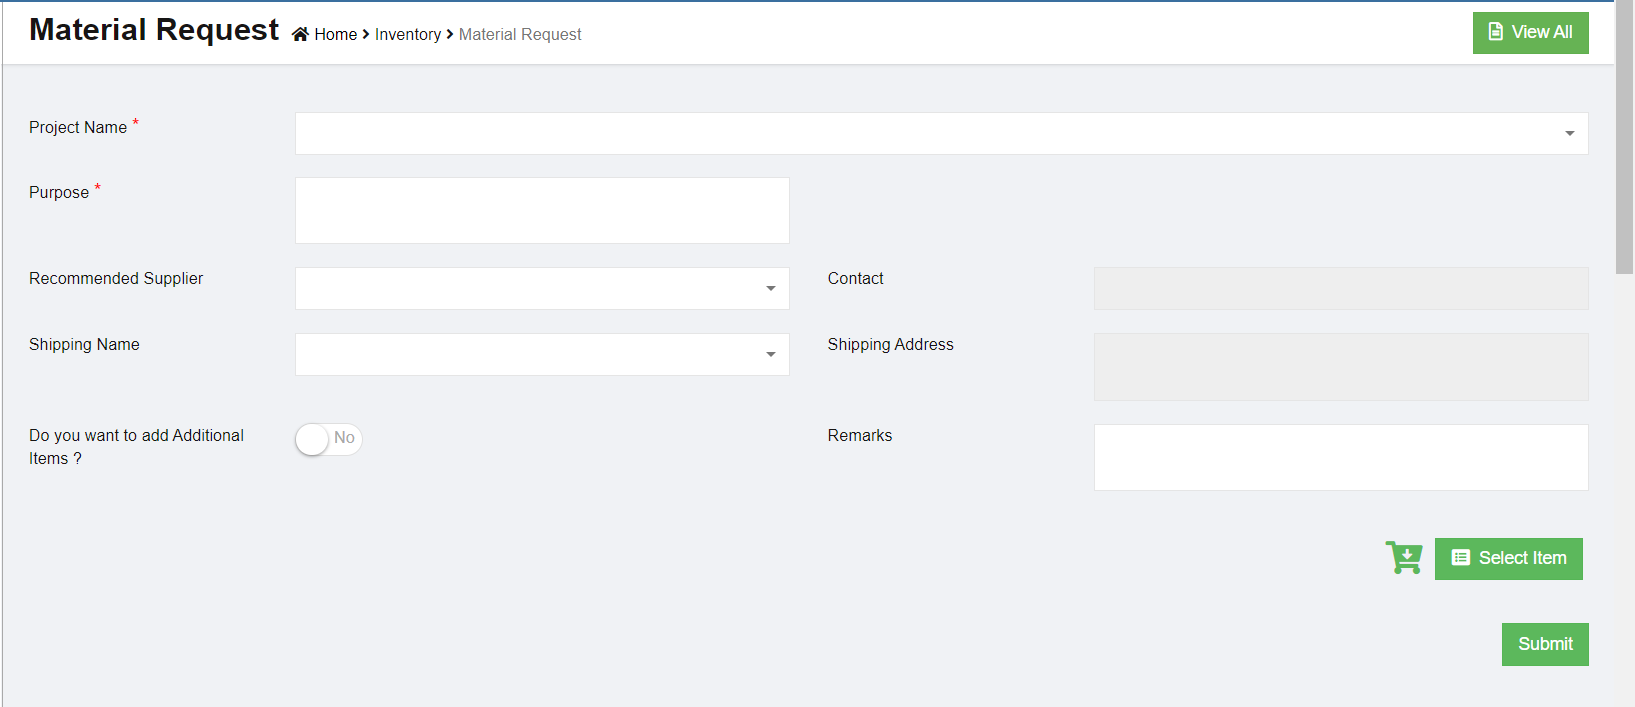Select the Material Request breadcrumb item
The height and width of the screenshot is (707, 1635).
(519, 35)
